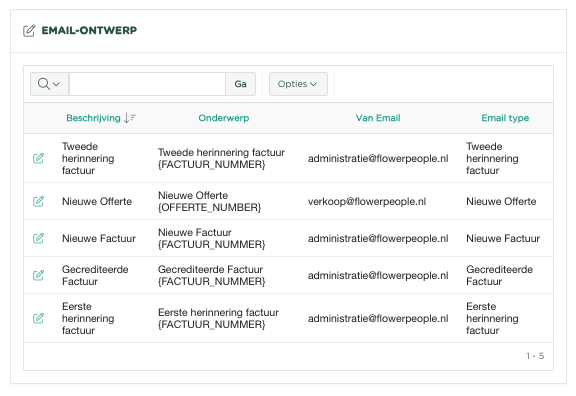Sort by the Beschrijving column header

pos(93,118)
